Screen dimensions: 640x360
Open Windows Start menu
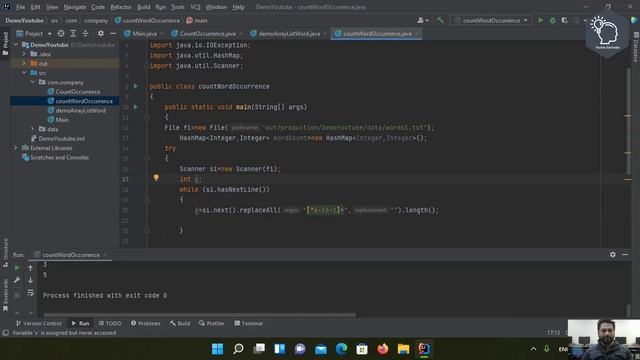coord(218,349)
